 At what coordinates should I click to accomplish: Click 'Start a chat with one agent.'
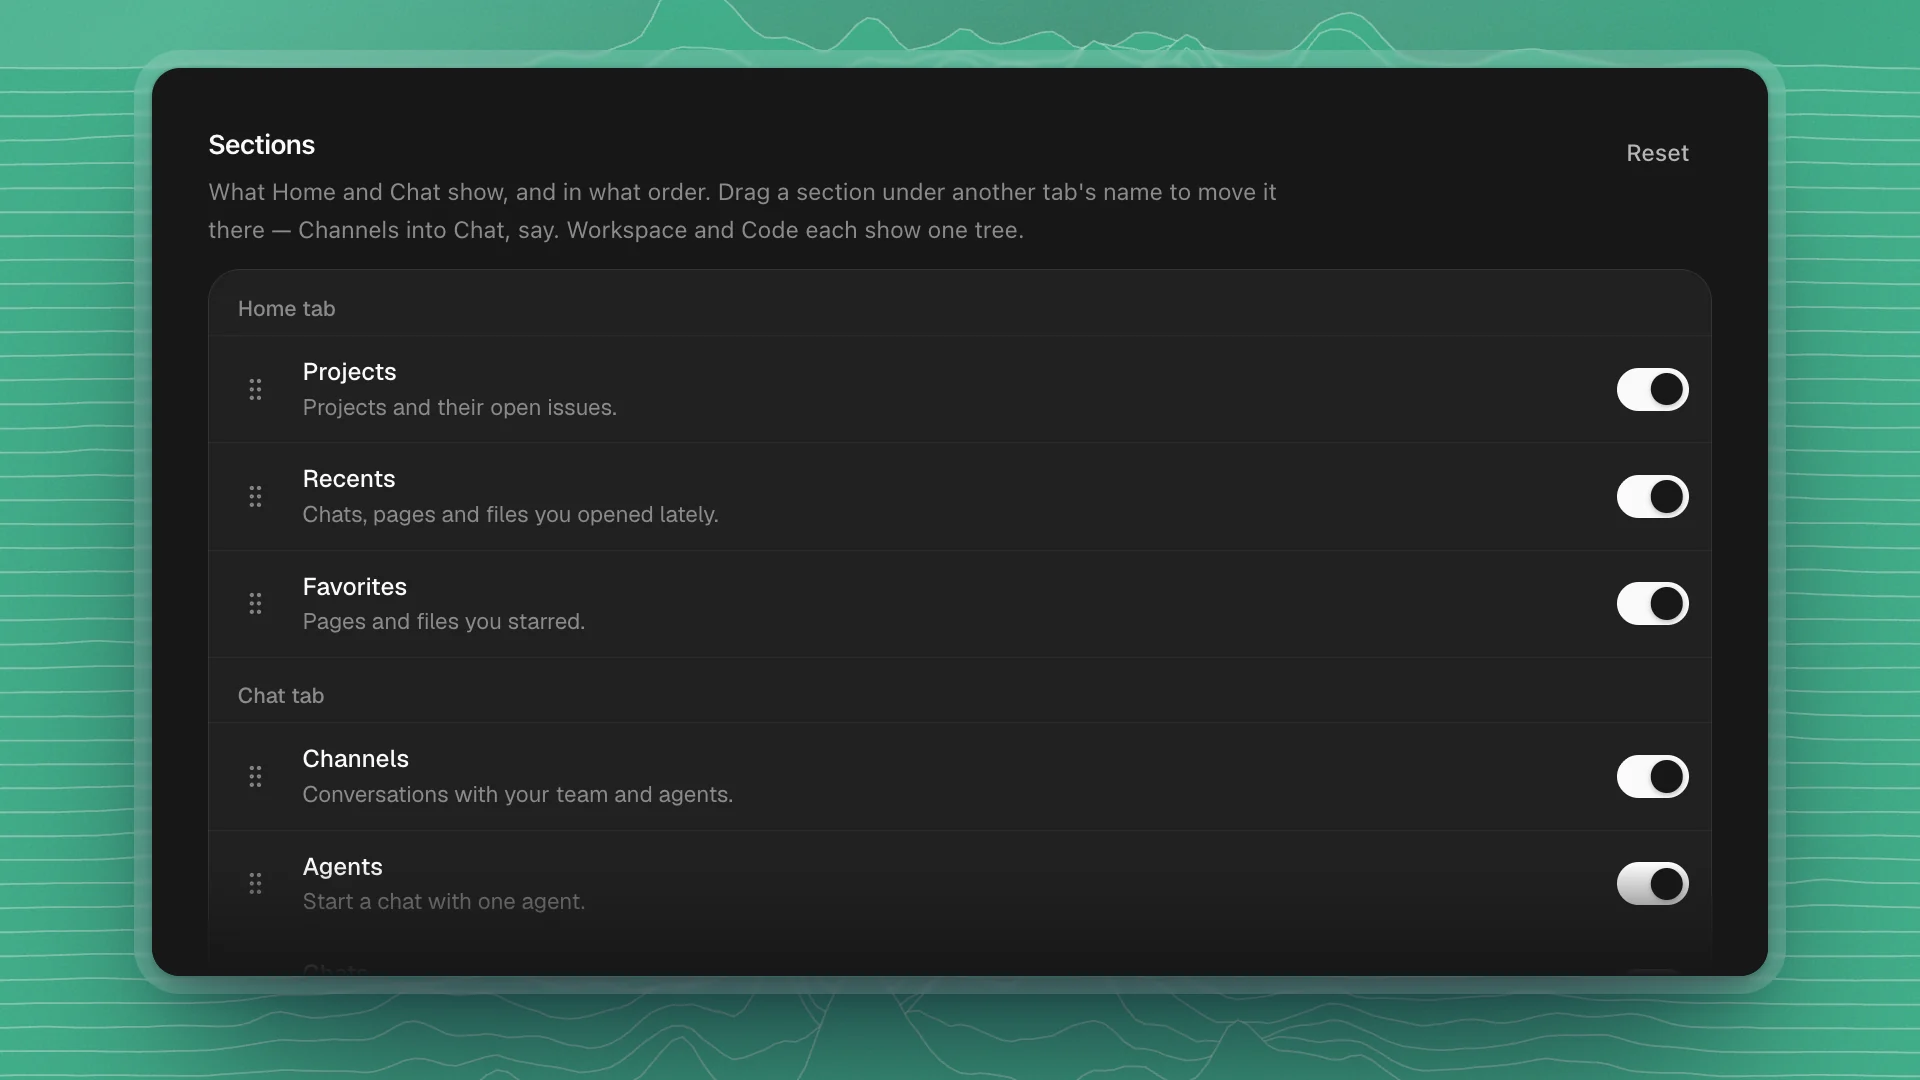point(444,902)
